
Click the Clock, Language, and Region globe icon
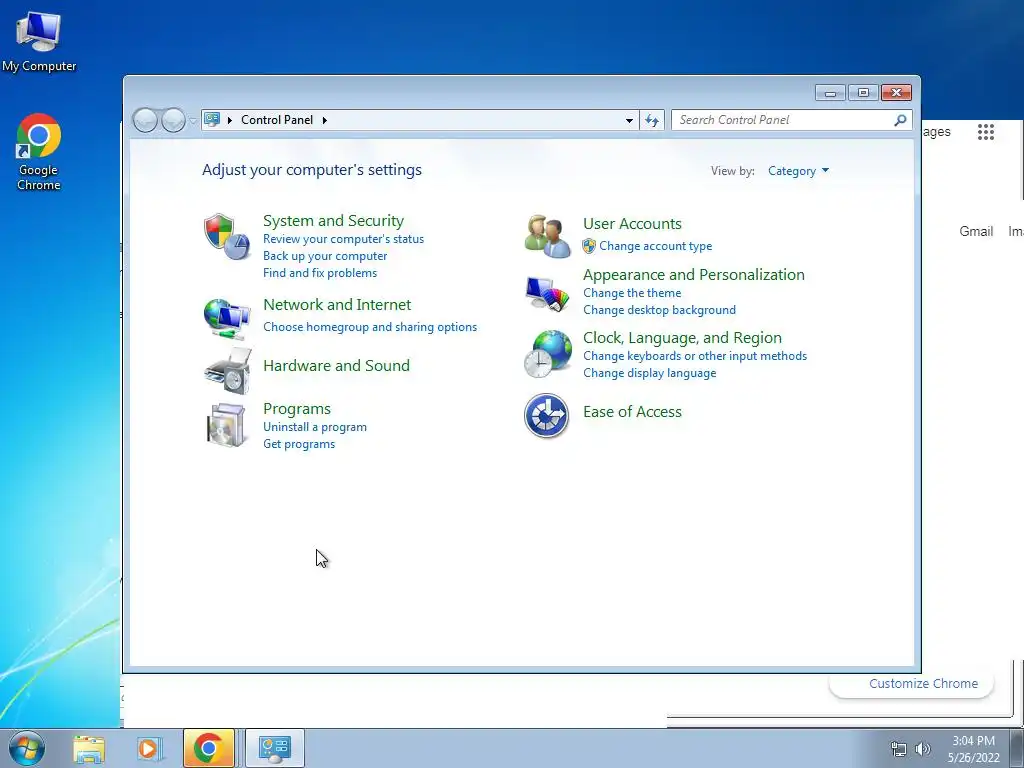(x=547, y=353)
